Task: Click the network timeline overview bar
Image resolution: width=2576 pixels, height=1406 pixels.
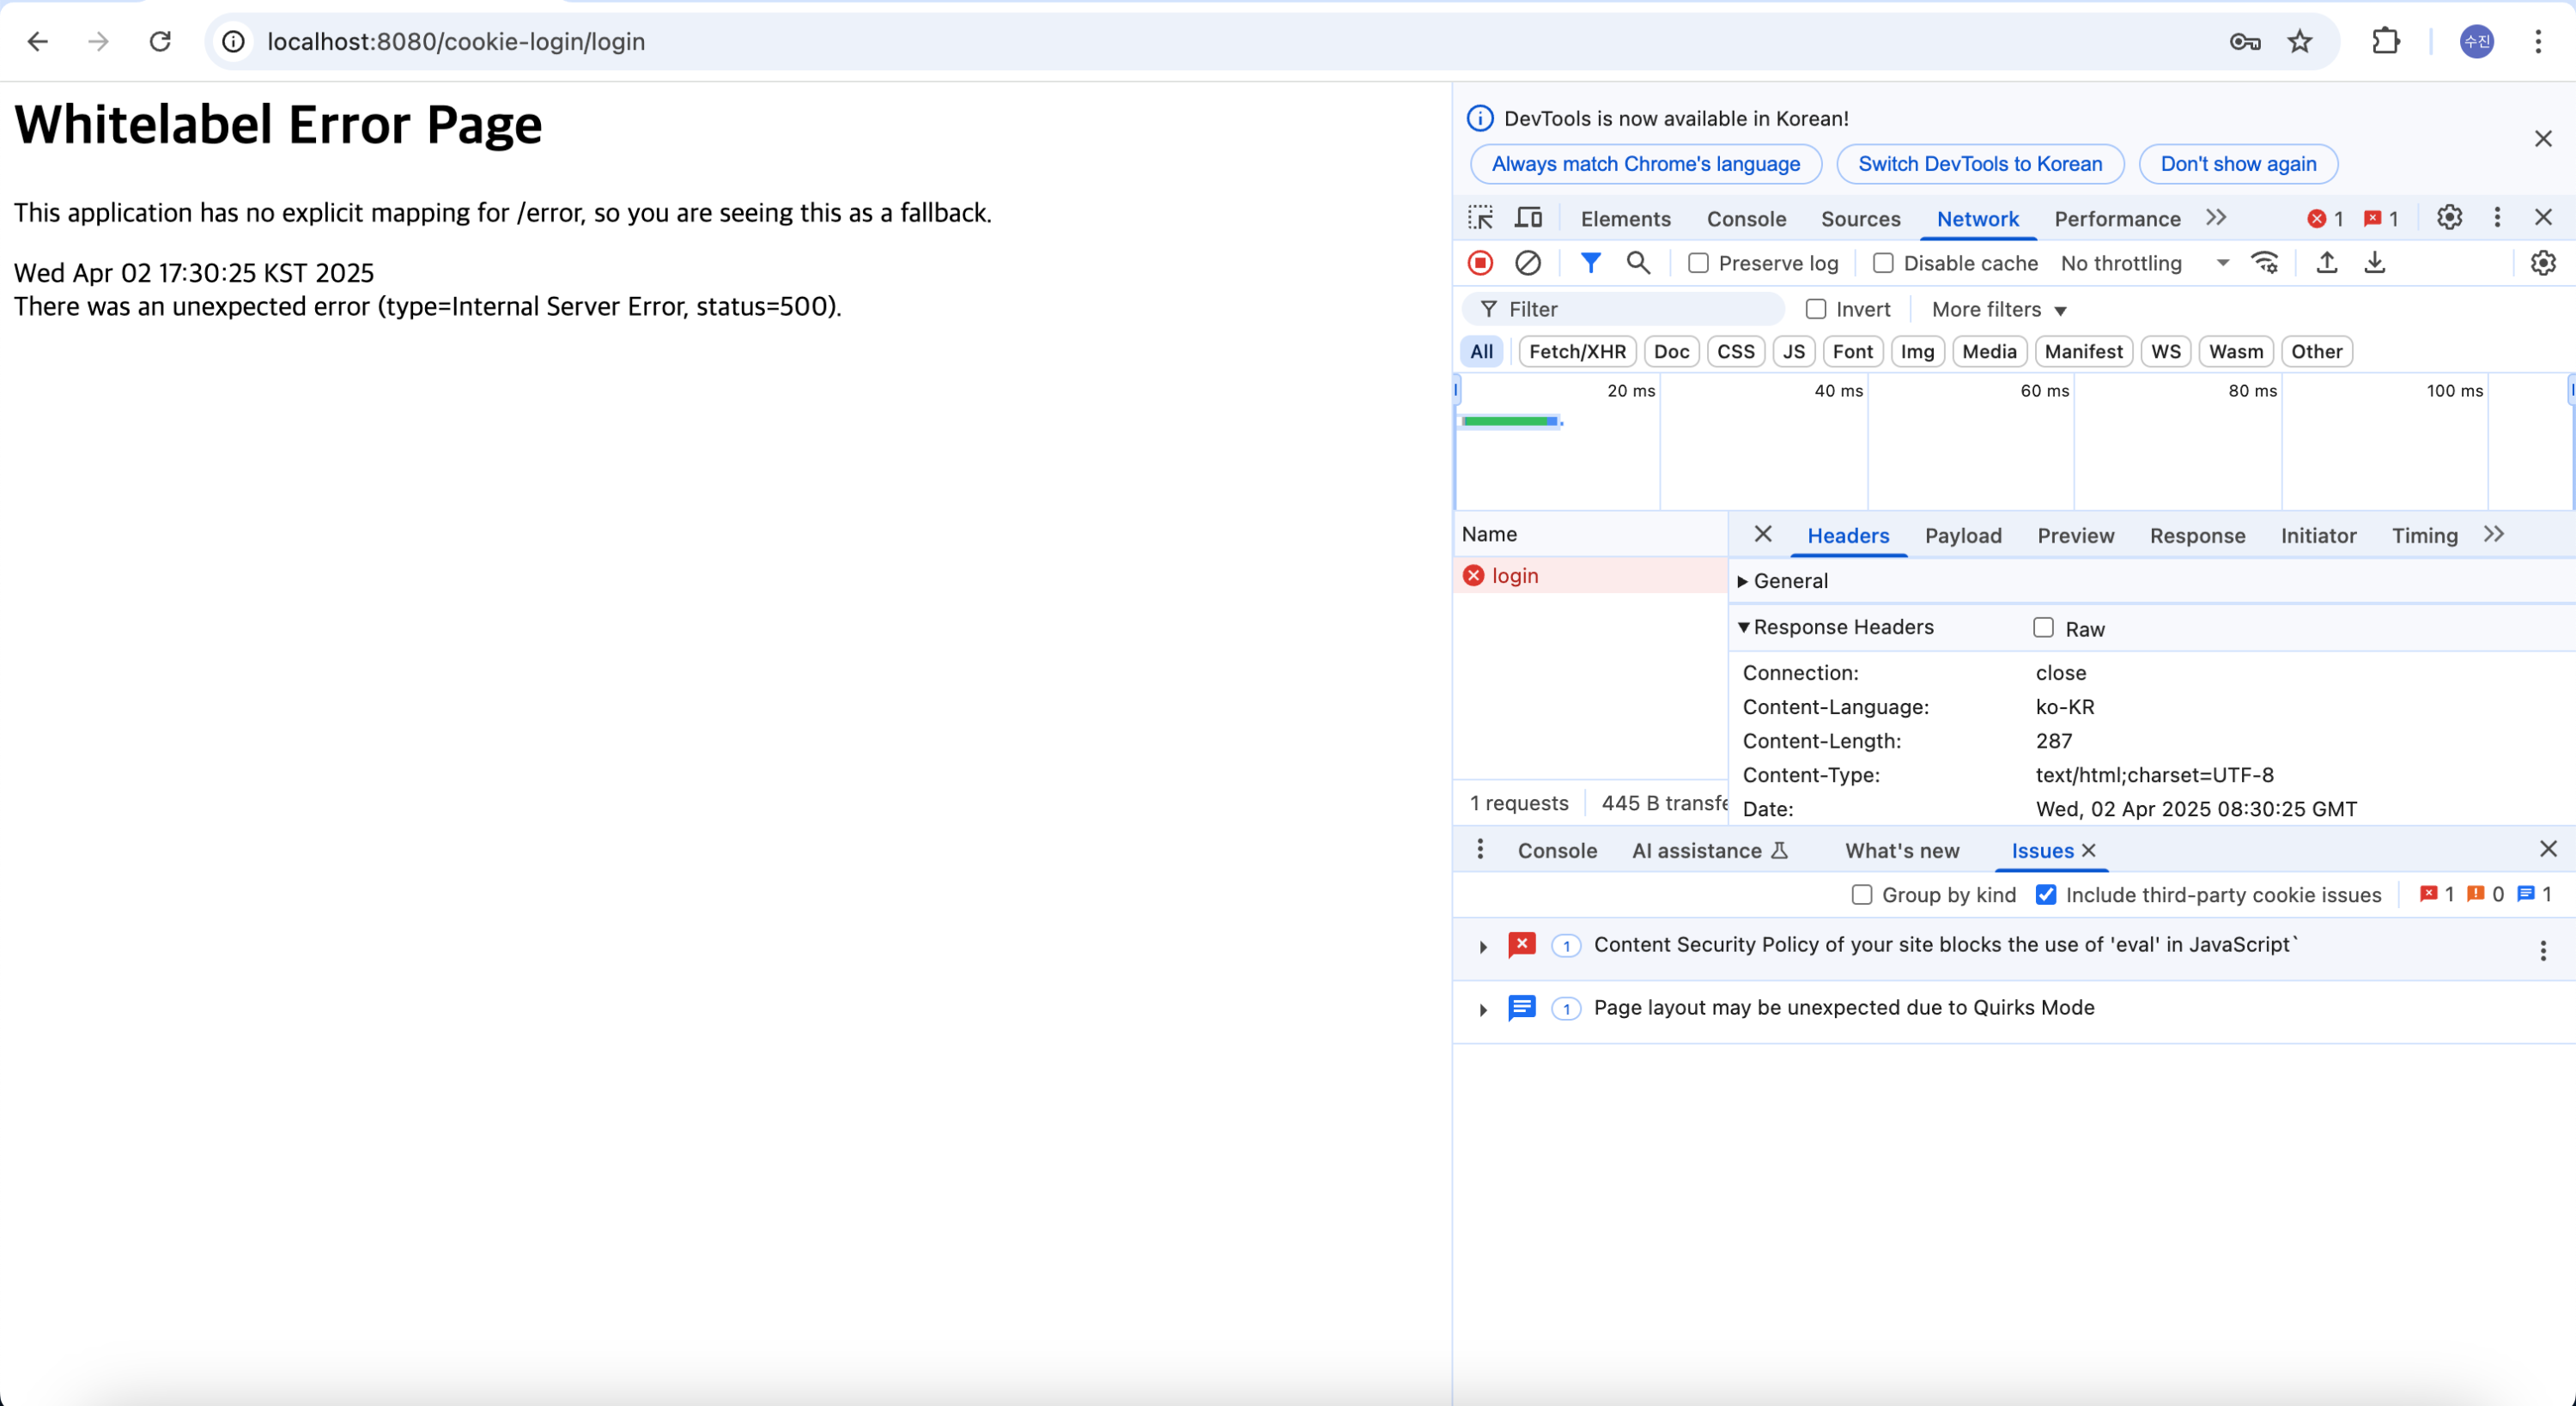Action: point(1510,422)
